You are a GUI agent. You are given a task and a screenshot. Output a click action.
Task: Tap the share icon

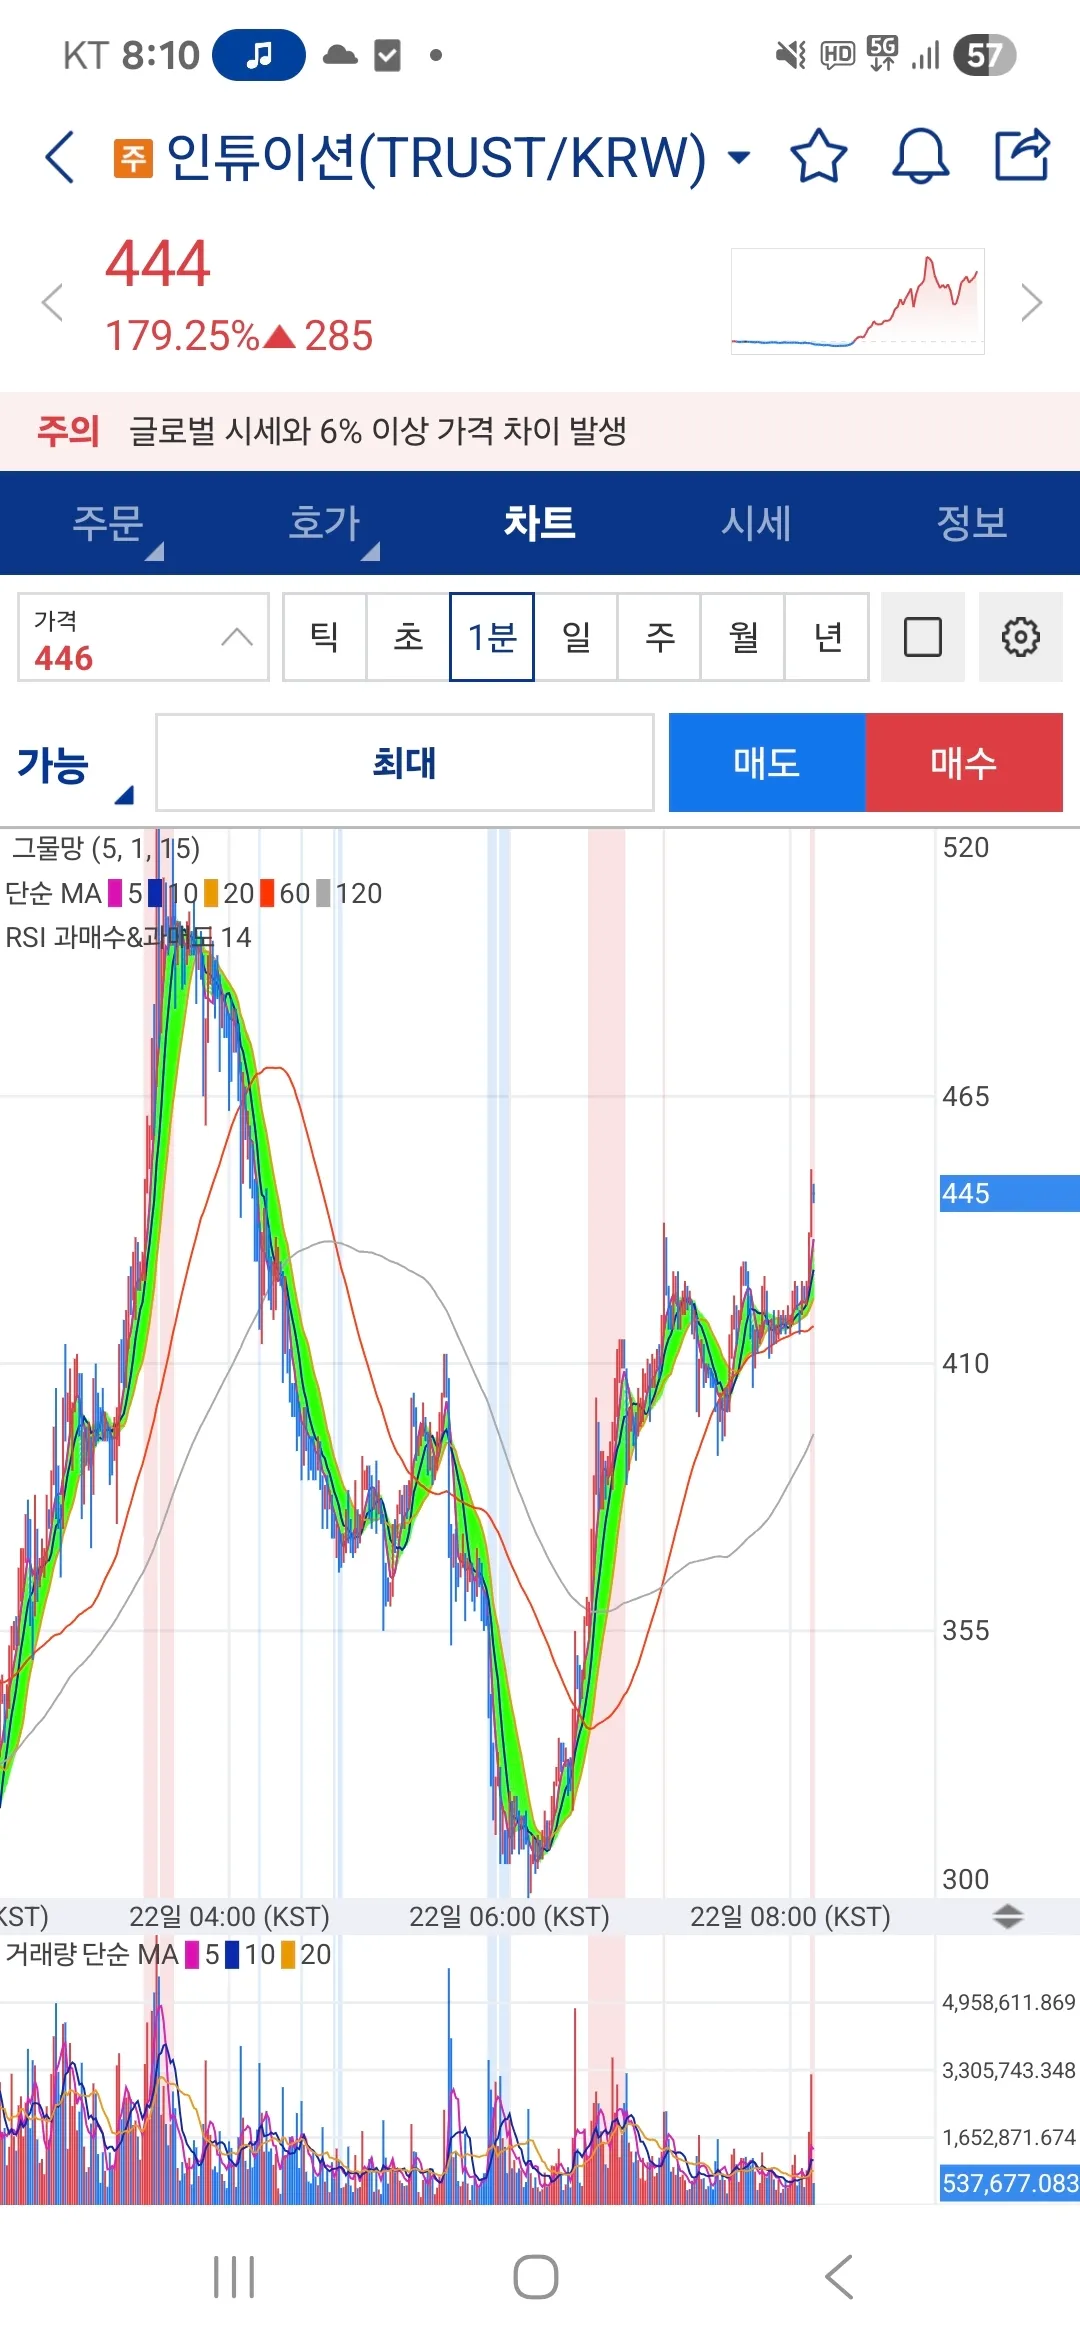pyautogui.click(x=1022, y=155)
